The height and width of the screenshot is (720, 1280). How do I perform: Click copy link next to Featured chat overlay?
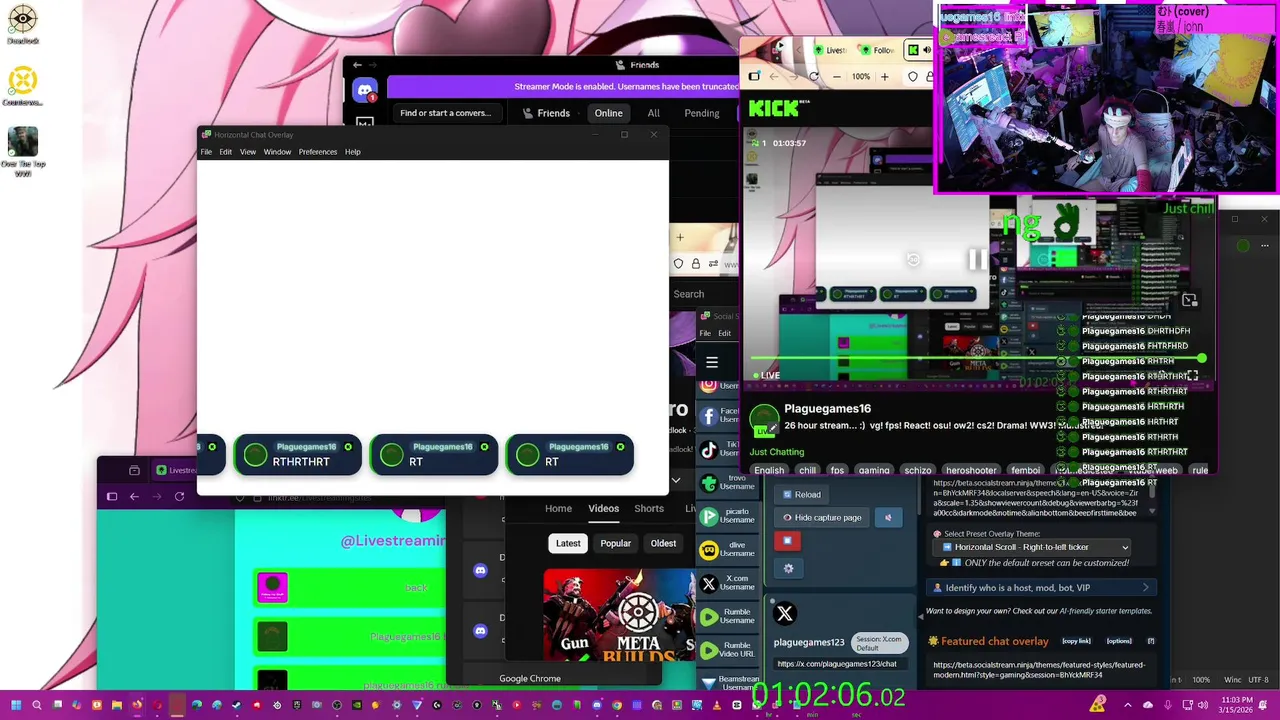point(1076,641)
